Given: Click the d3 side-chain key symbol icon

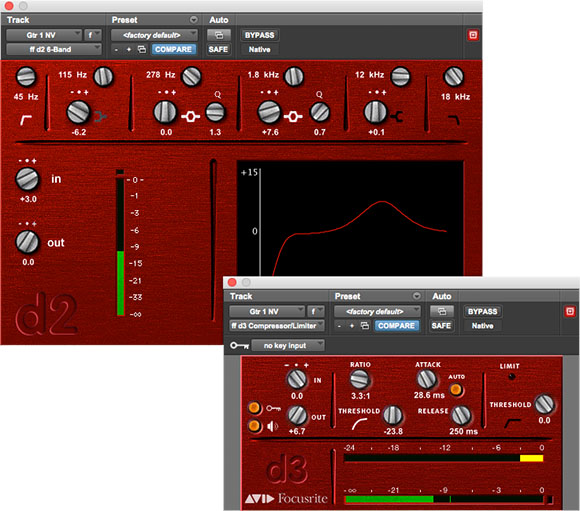Looking at the screenshot, I should (x=273, y=408).
